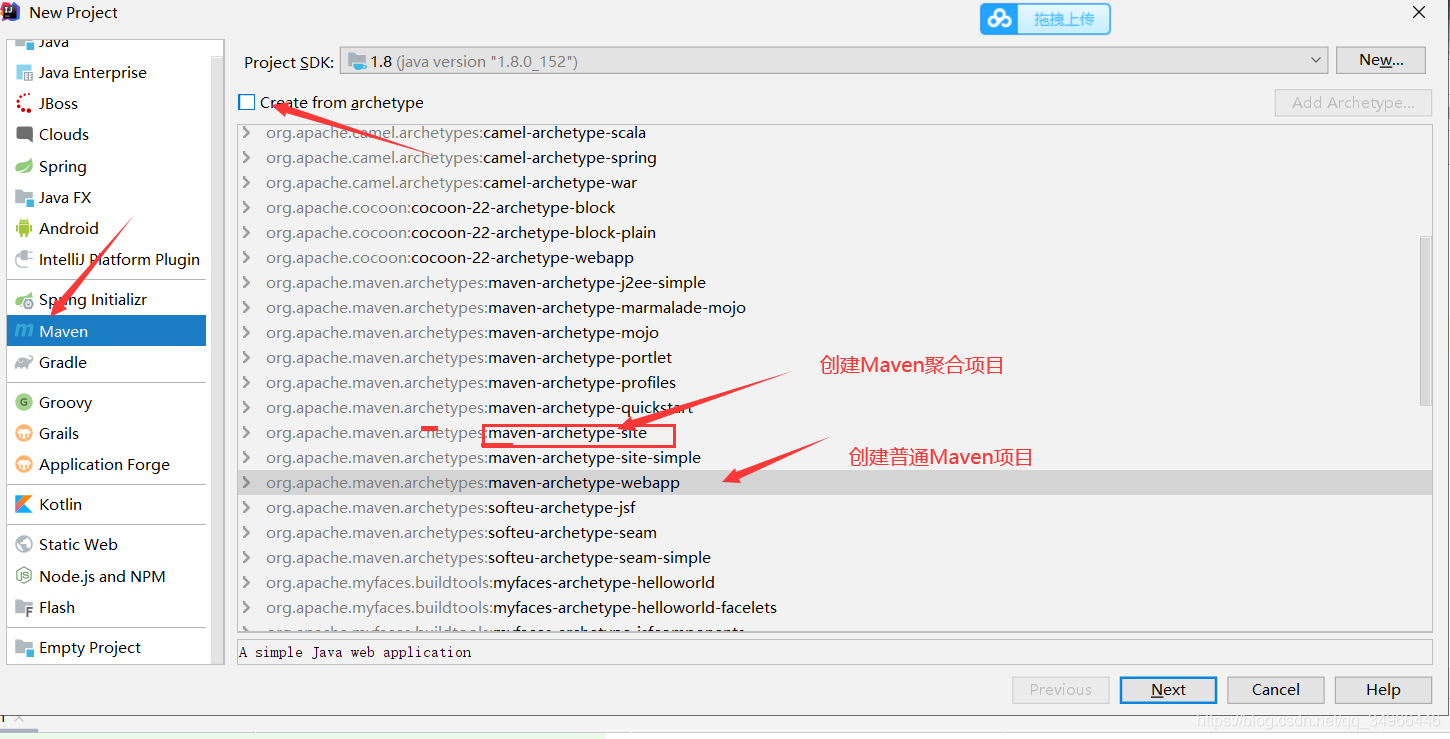Select the Empty Project folder icon
The width and height of the screenshot is (1450, 739).
(24, 647)
